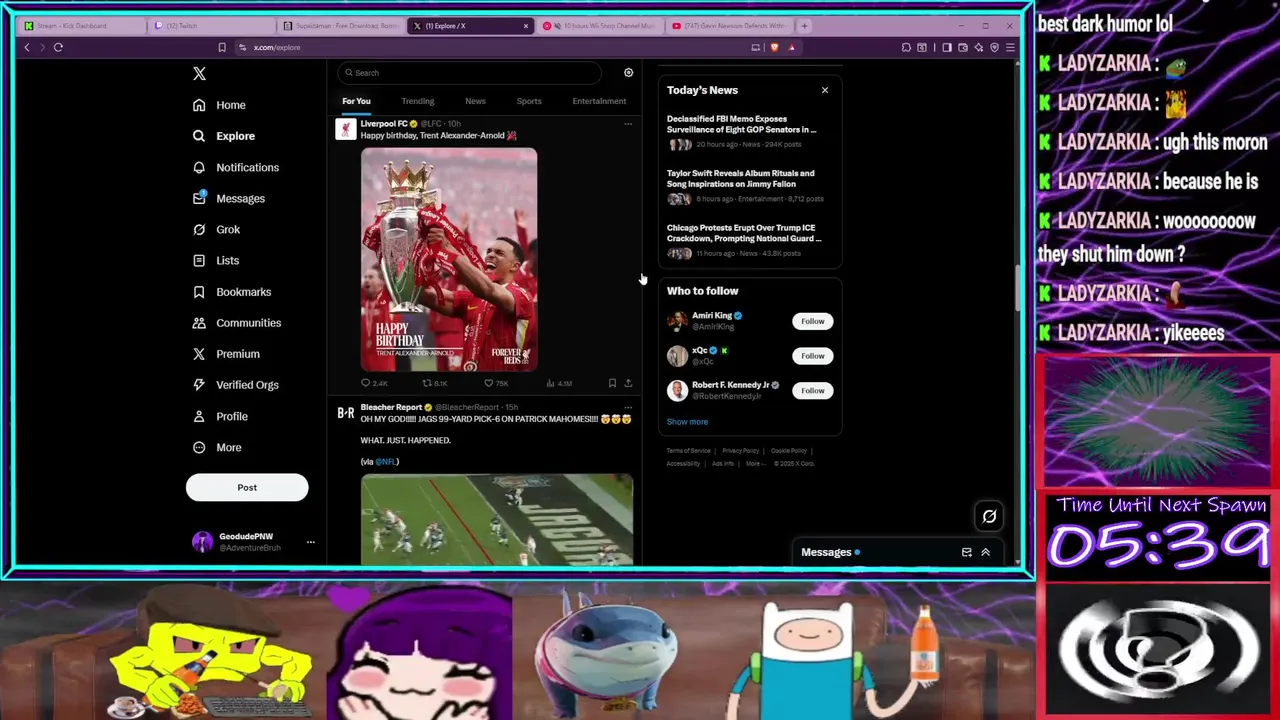1280x720 pixels.
Task: Reply to the Liverpool FC post
Action: click(x=374, y=383)
